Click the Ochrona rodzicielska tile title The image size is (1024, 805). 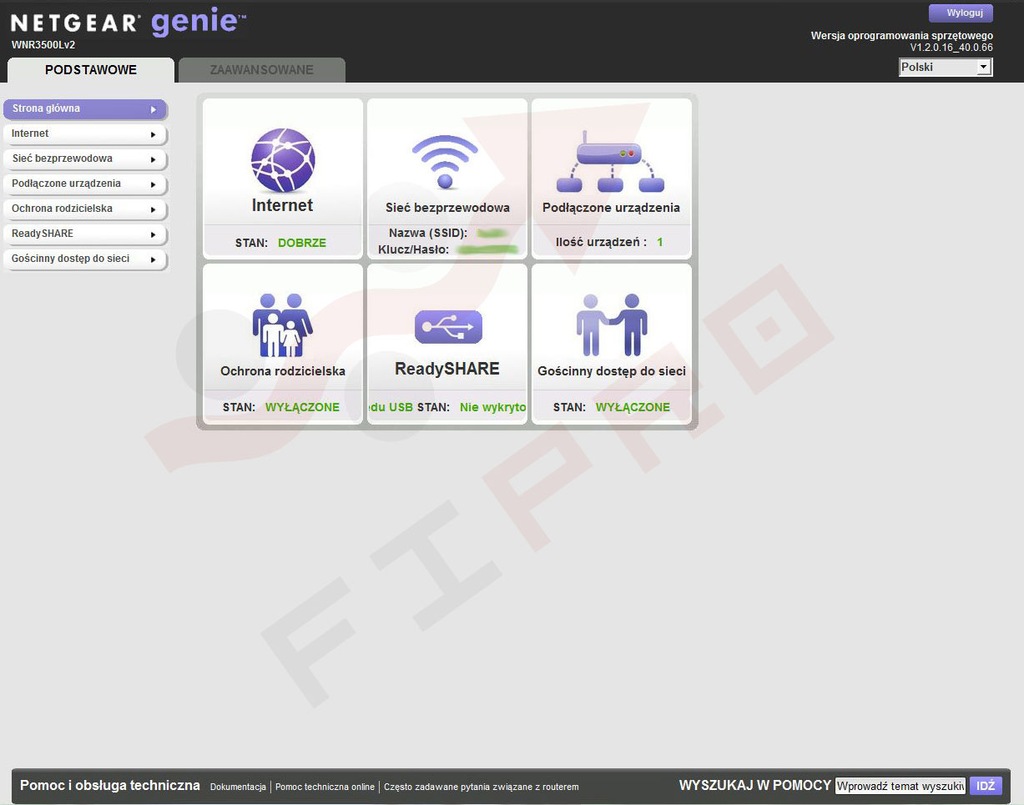(x=283, y=371)
